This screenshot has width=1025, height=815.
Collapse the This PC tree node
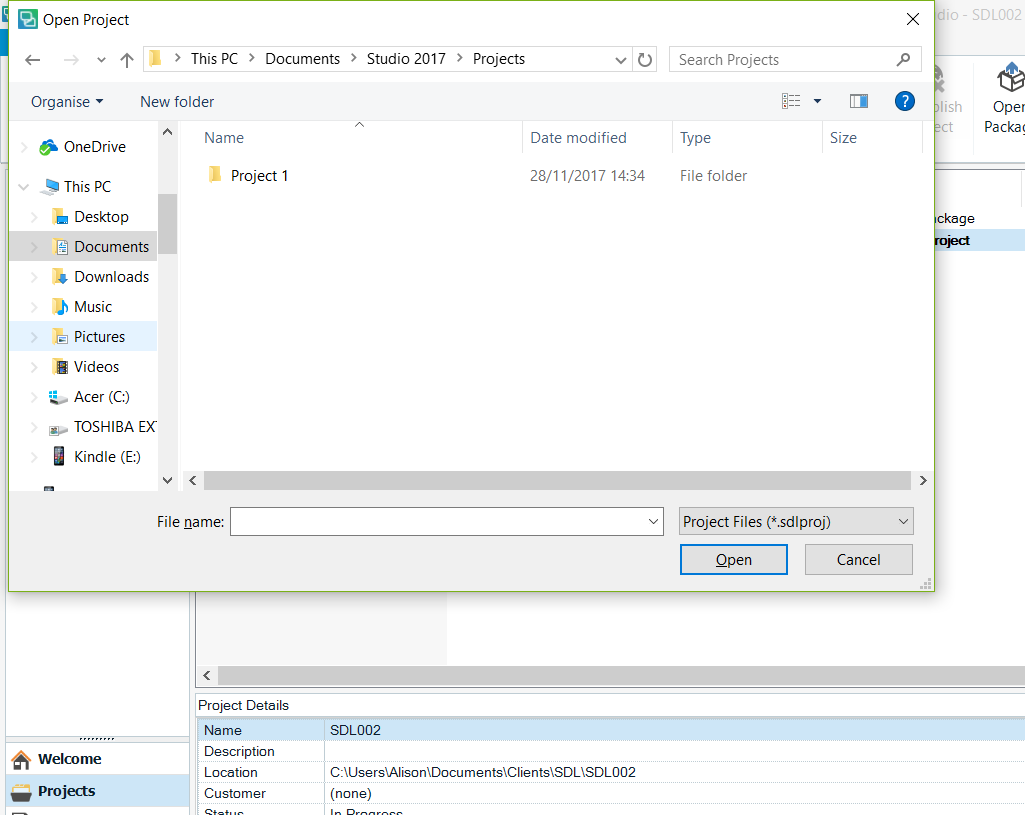24,187
